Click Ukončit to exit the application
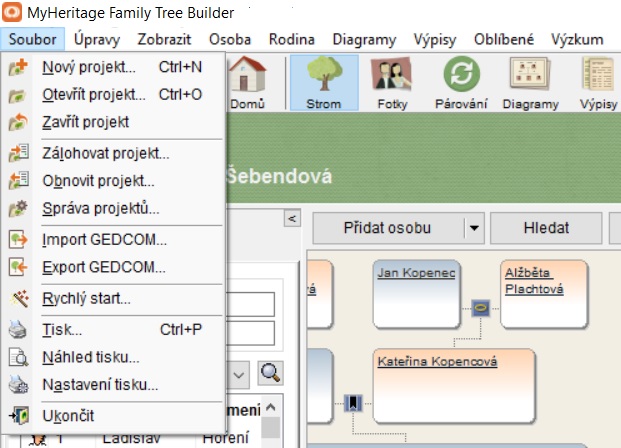 (x=69, y=415)
